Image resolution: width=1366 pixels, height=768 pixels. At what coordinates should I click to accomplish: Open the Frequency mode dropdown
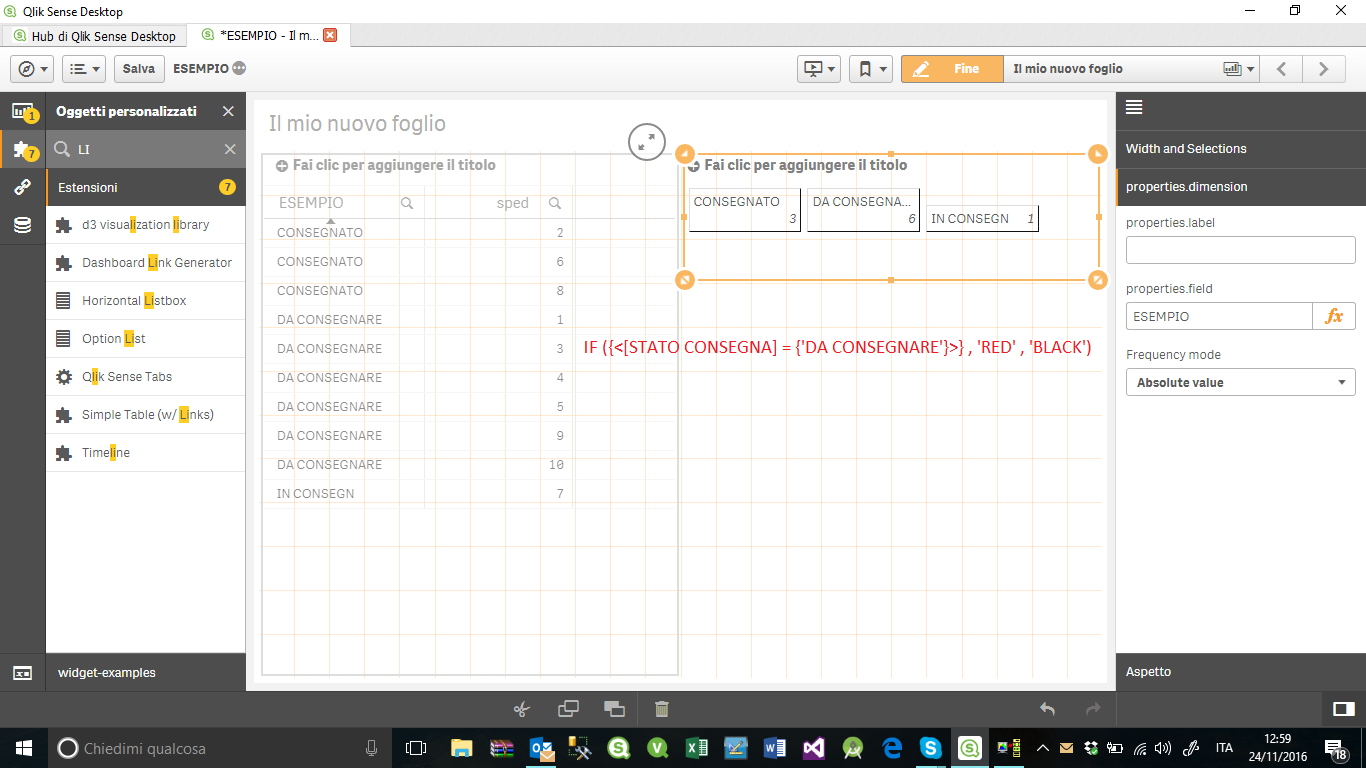1240,382
